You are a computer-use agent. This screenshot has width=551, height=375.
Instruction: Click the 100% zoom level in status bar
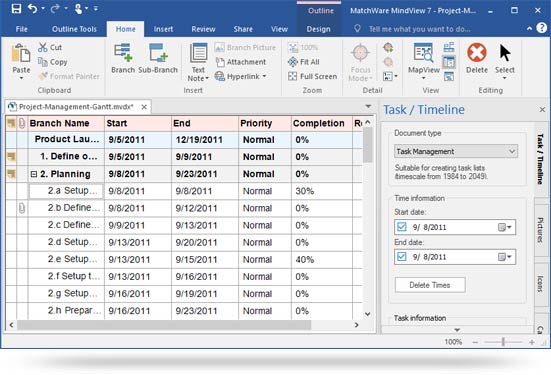pos(453,342)
